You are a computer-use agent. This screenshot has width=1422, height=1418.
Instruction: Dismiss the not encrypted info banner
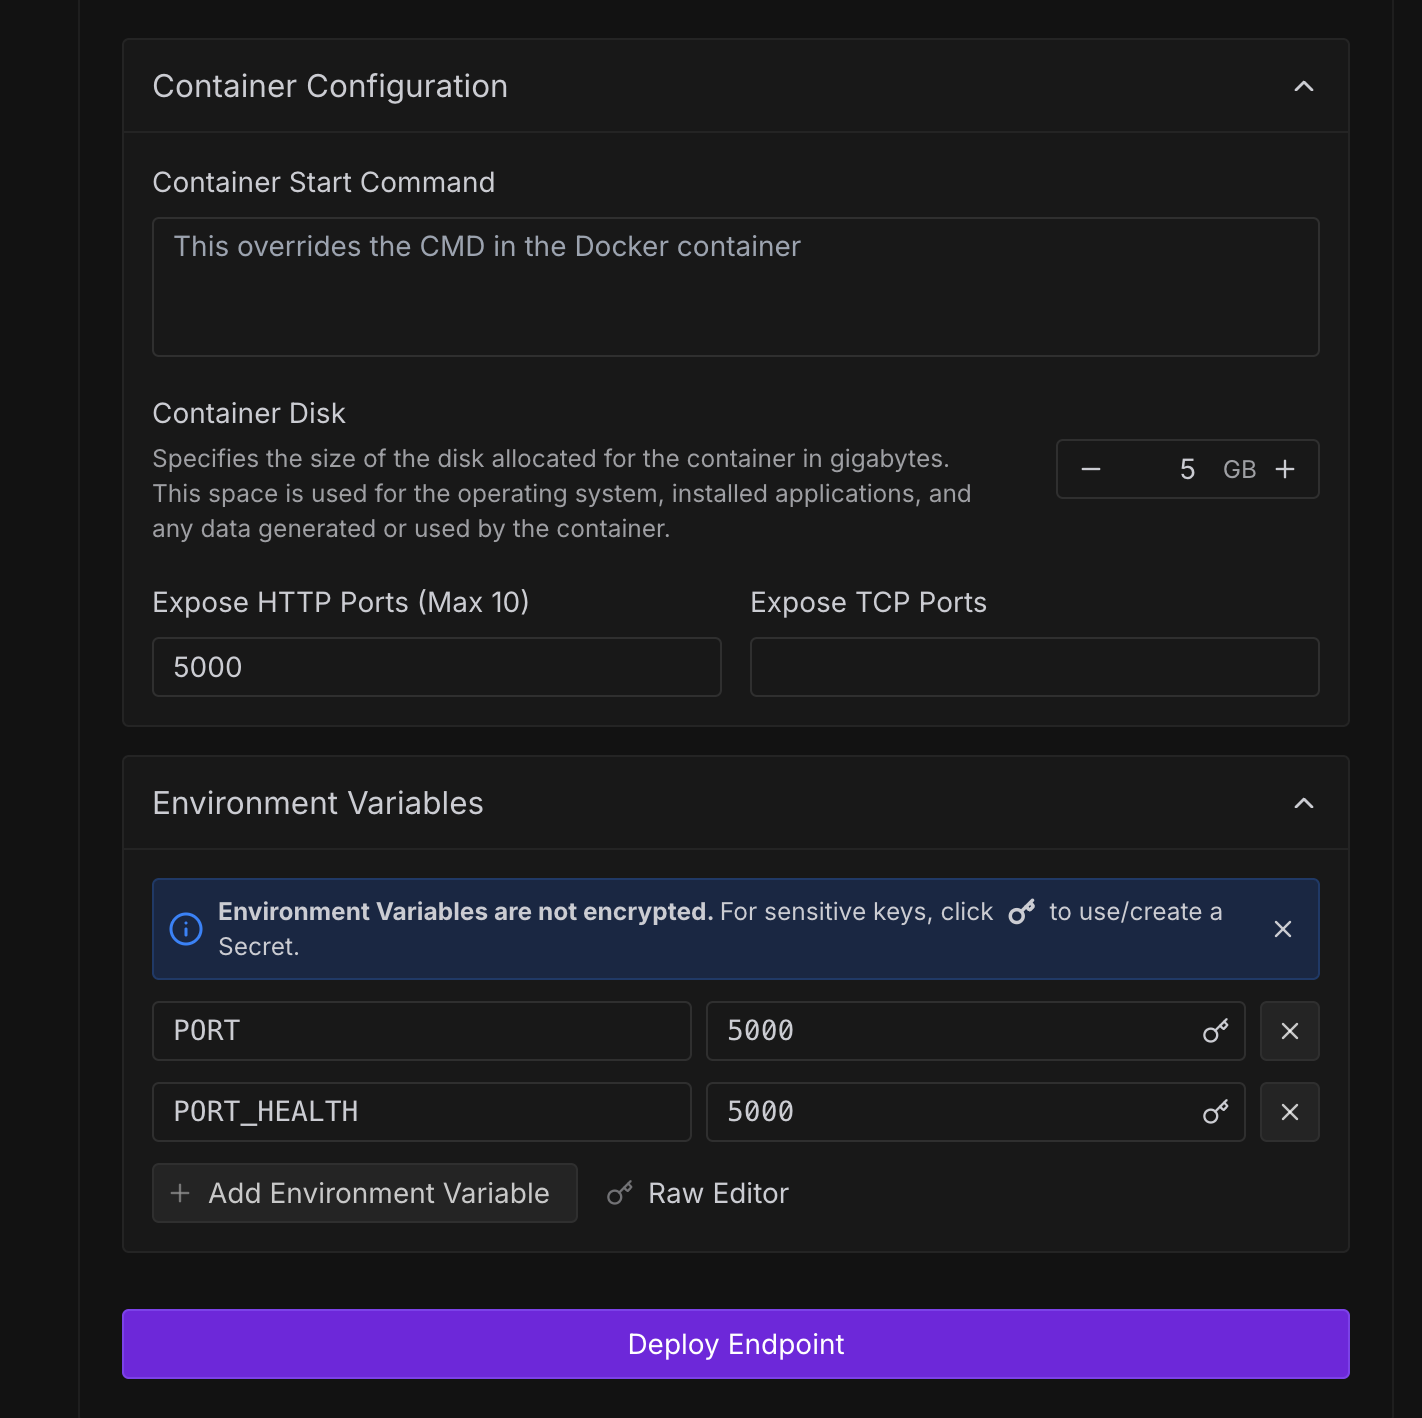pyautogui.click(x=1283, y=929)
